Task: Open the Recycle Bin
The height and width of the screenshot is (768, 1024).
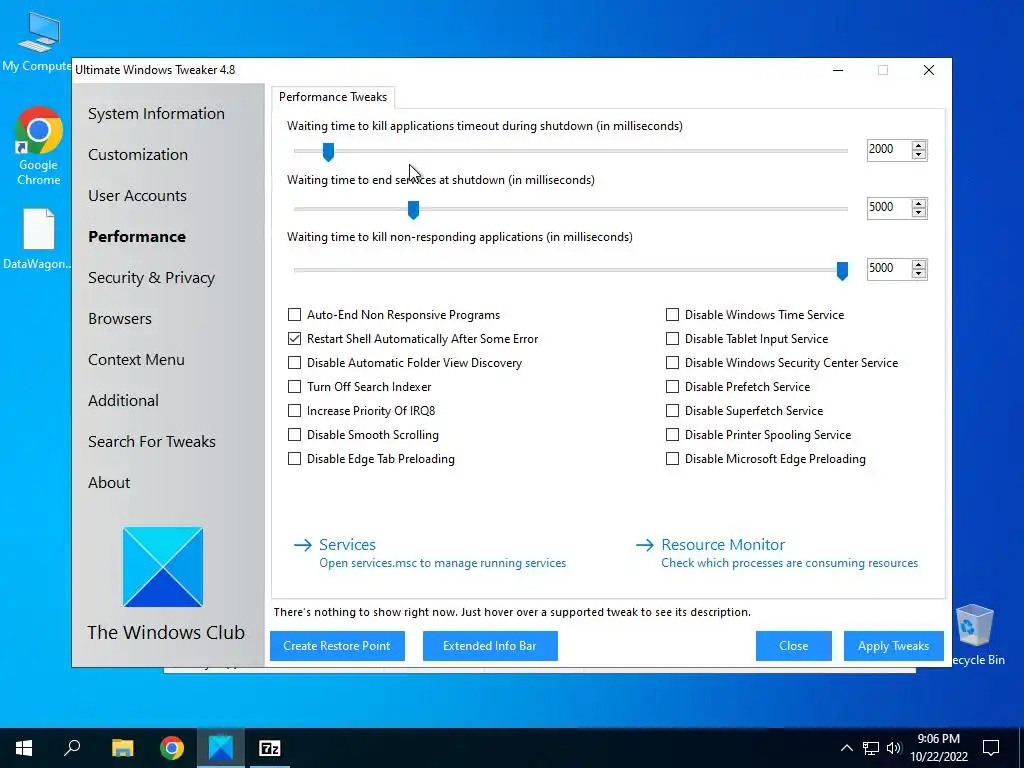Action: [974, 634]
